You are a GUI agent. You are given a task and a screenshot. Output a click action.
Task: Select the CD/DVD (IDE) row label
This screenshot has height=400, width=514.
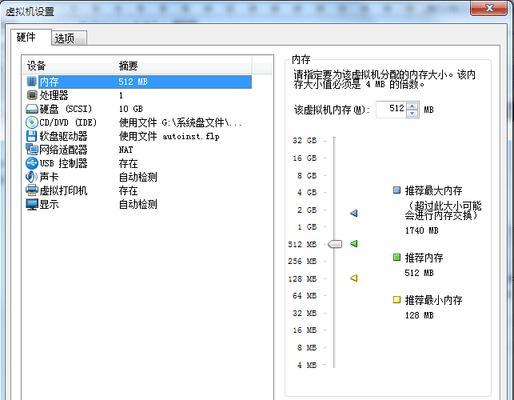(x=68, y=123)
